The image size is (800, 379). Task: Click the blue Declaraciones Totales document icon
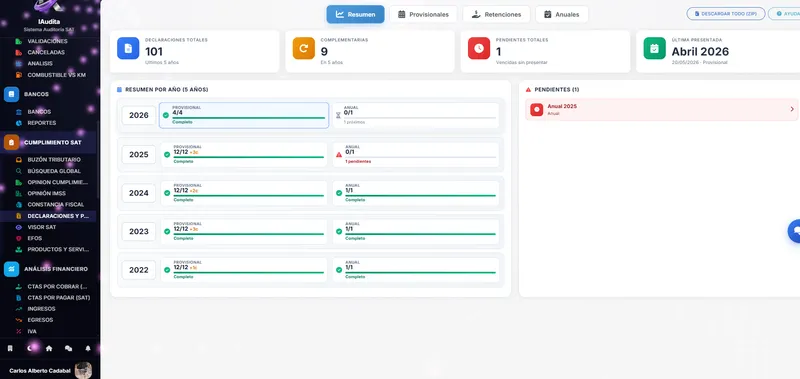(x=128, y=48)
